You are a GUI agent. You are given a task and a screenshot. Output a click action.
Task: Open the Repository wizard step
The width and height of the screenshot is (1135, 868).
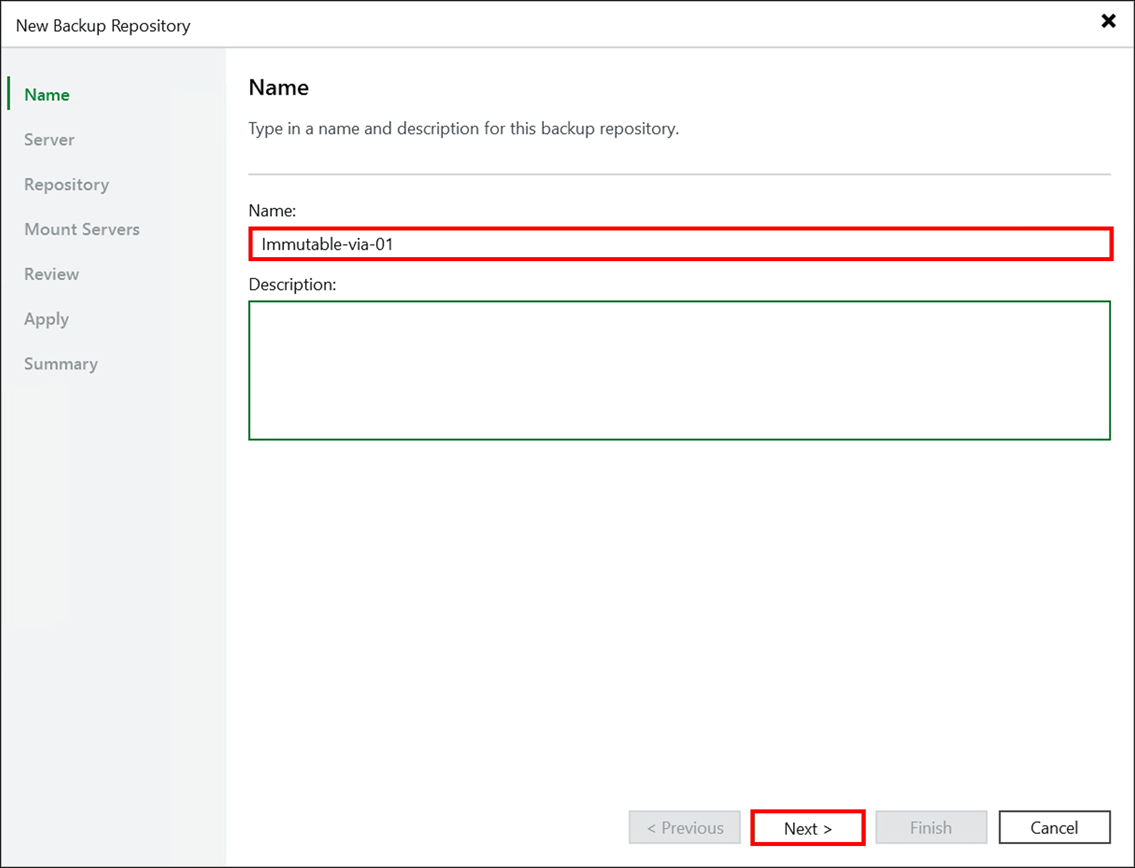(66, 184)
